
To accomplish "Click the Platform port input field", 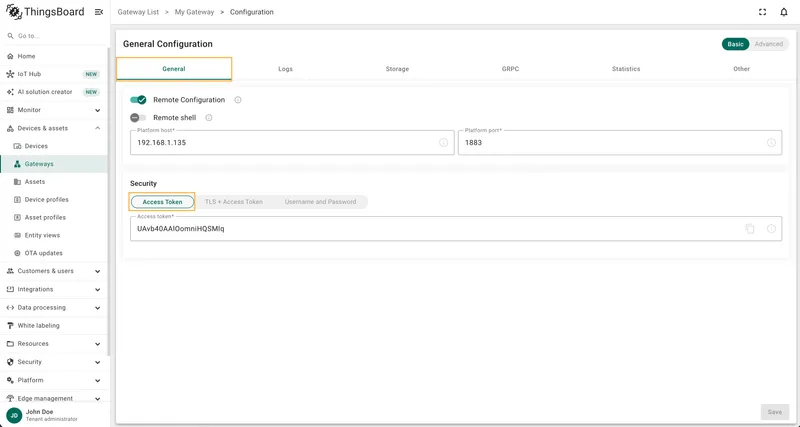I will coord(620,143).
